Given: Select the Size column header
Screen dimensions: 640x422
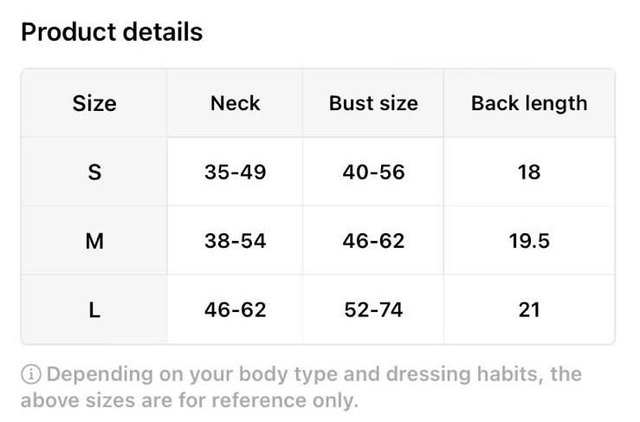Looking at the screenshot, I should (94, 103).
